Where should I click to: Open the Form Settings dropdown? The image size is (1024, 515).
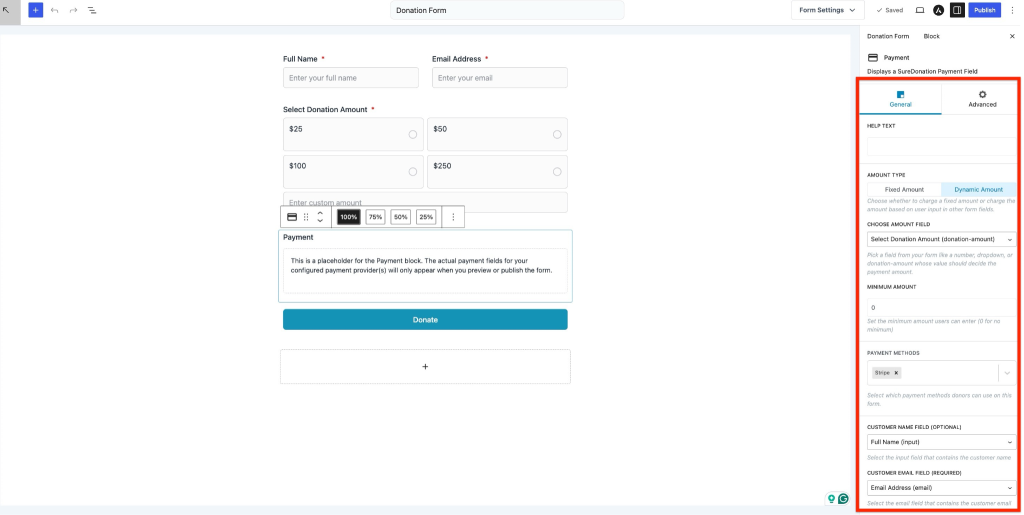pos(827,10)
